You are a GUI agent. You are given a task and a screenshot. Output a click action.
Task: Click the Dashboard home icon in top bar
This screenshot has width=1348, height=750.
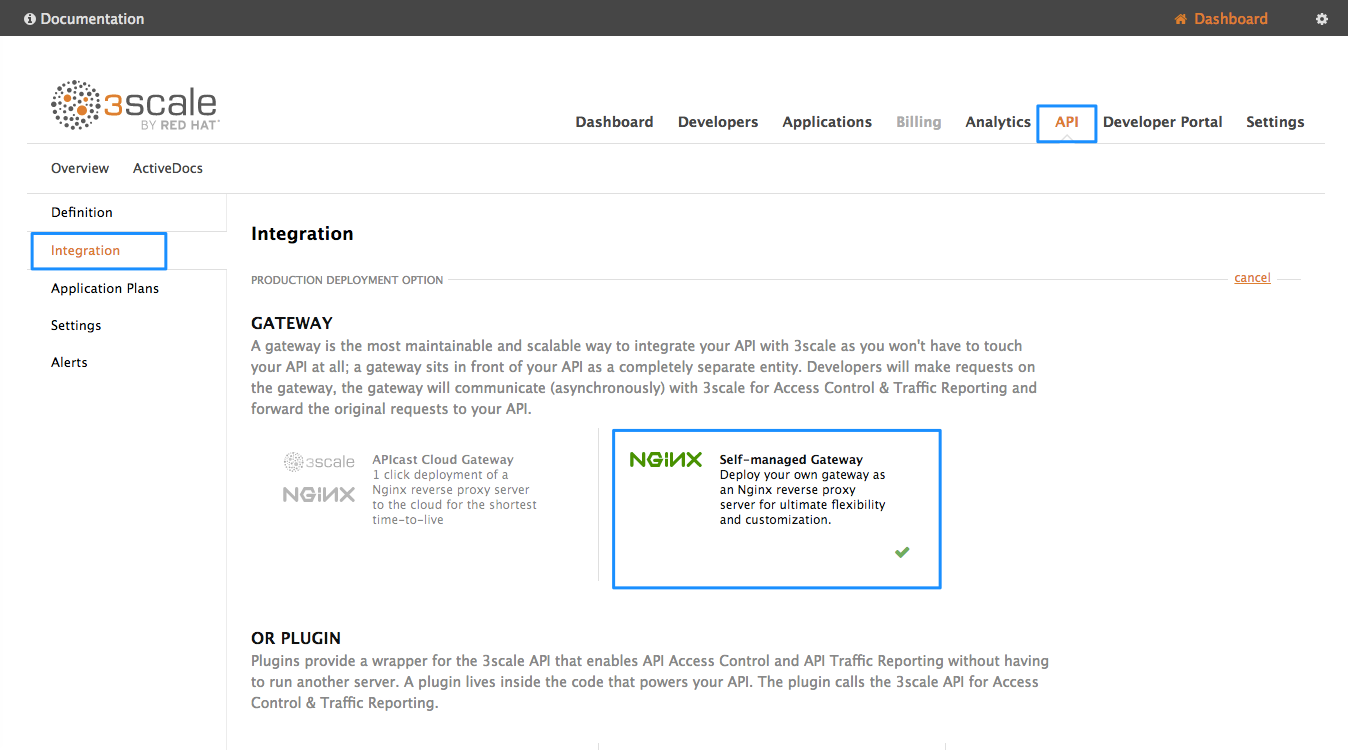click(x=1181, y=19)
